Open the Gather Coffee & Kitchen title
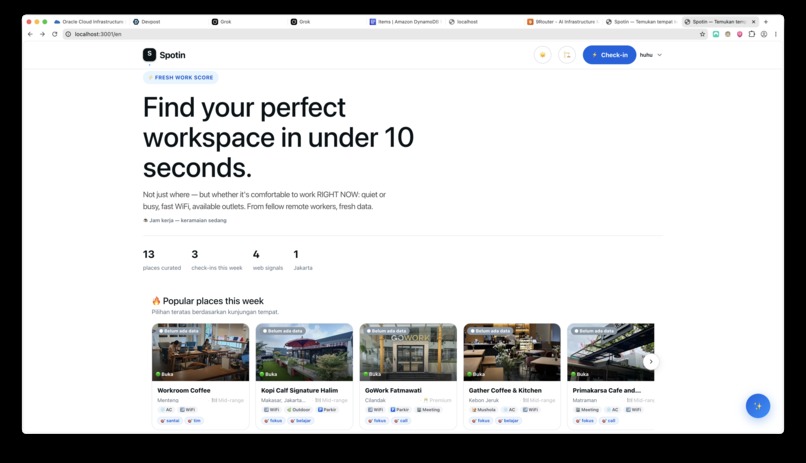 click(x=505, y=391)
